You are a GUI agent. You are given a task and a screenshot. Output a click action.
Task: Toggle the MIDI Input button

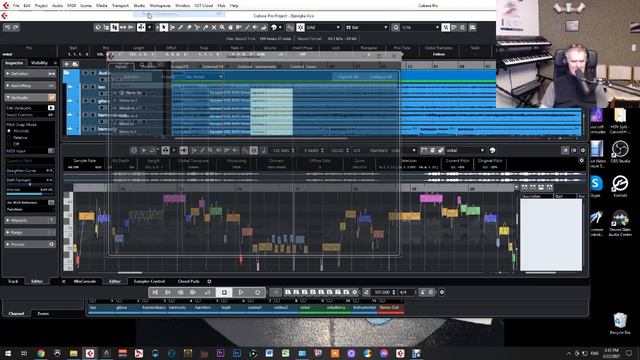[x=51, y=151]
